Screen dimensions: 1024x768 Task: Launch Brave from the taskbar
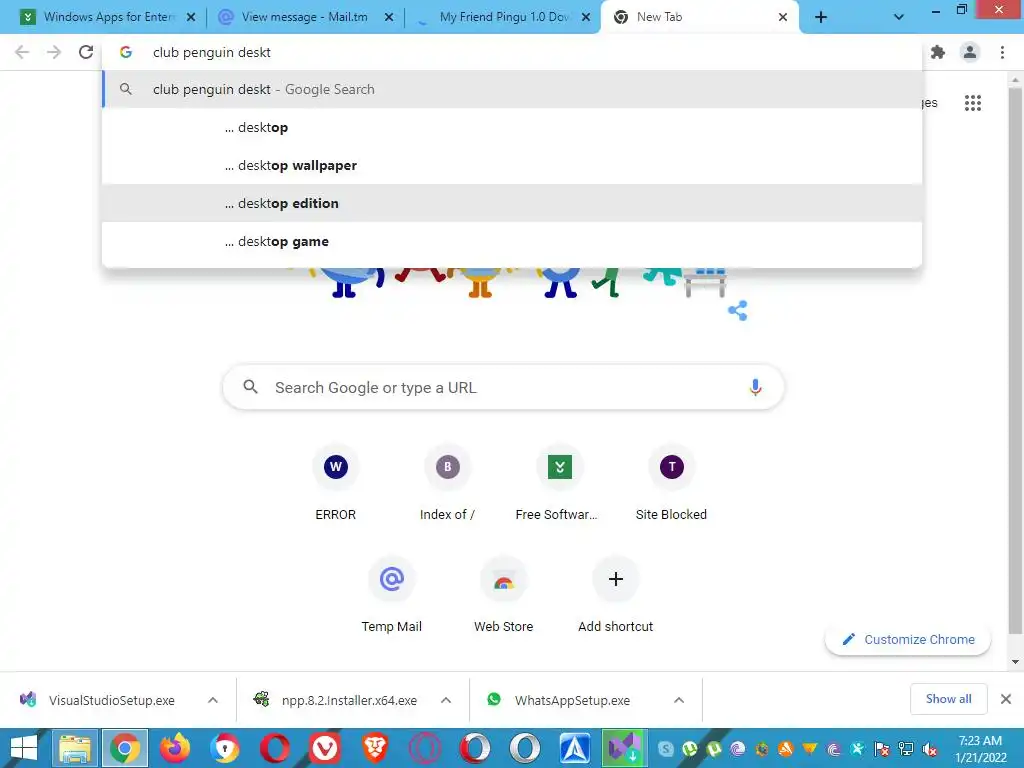coord(375,748)
